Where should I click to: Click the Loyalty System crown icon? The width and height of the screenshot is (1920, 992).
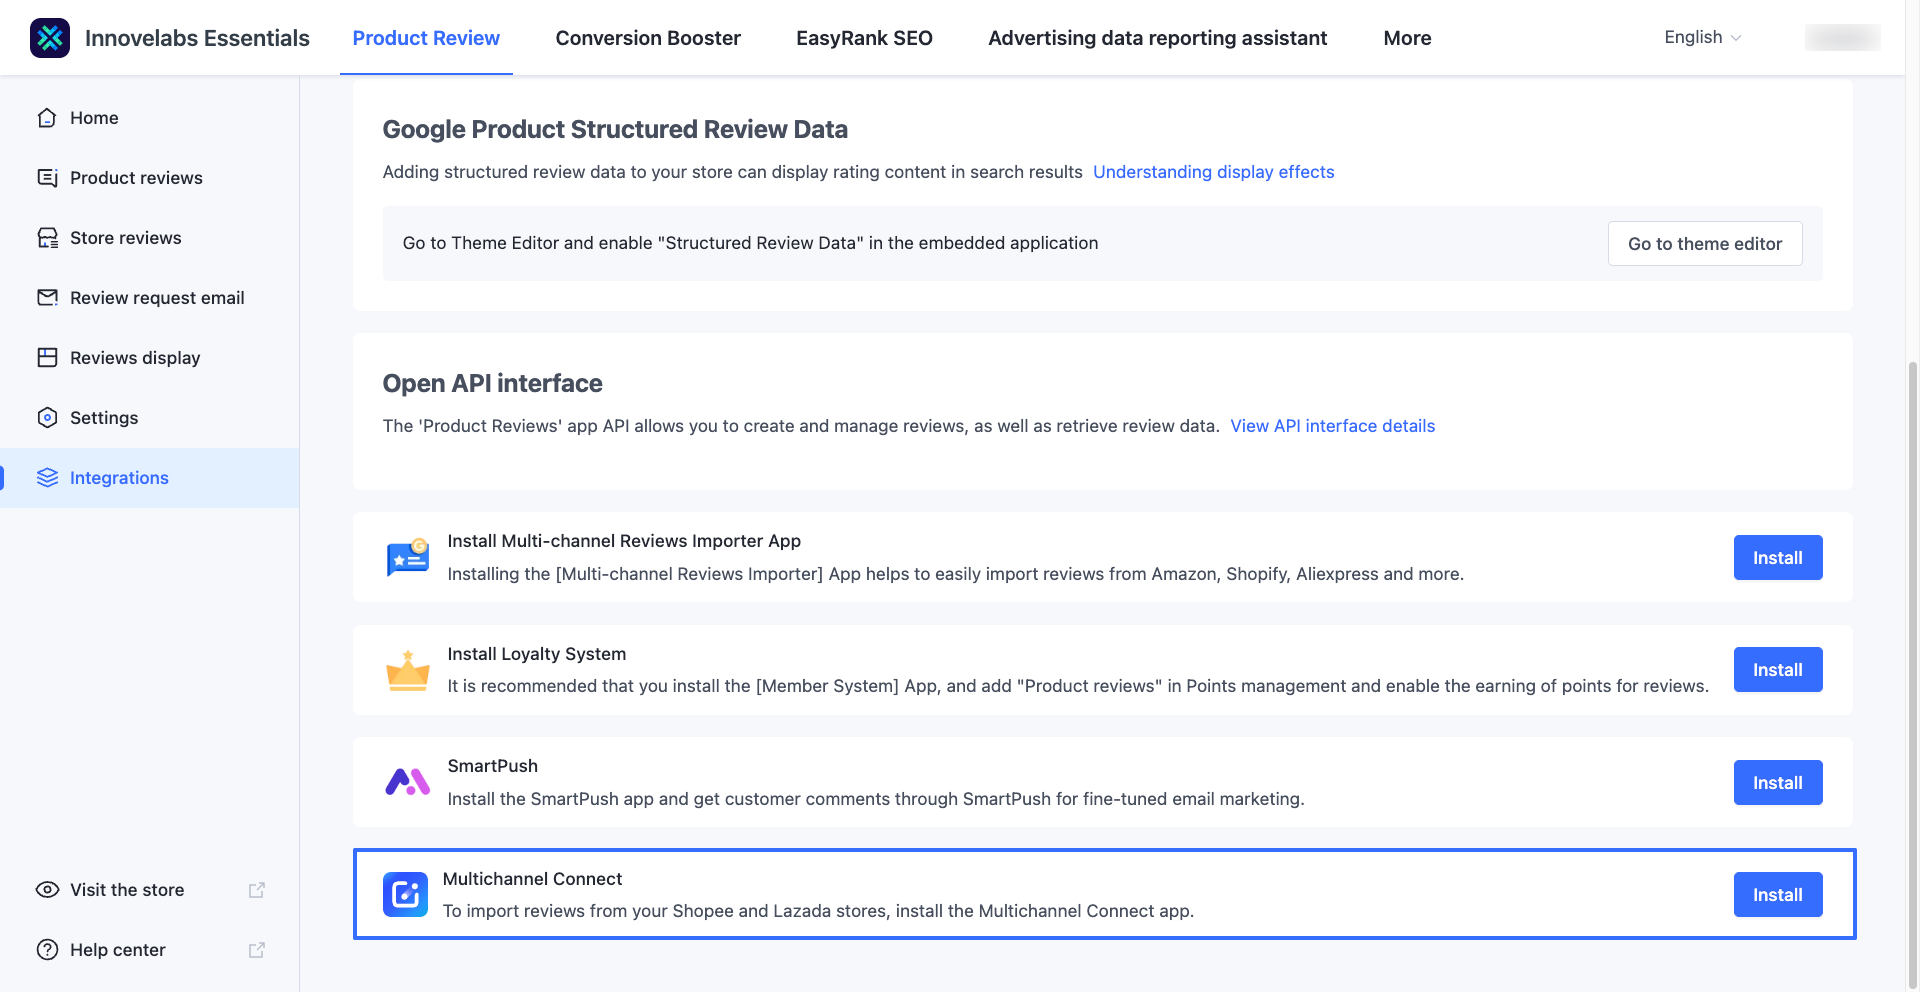pos(407,669)
